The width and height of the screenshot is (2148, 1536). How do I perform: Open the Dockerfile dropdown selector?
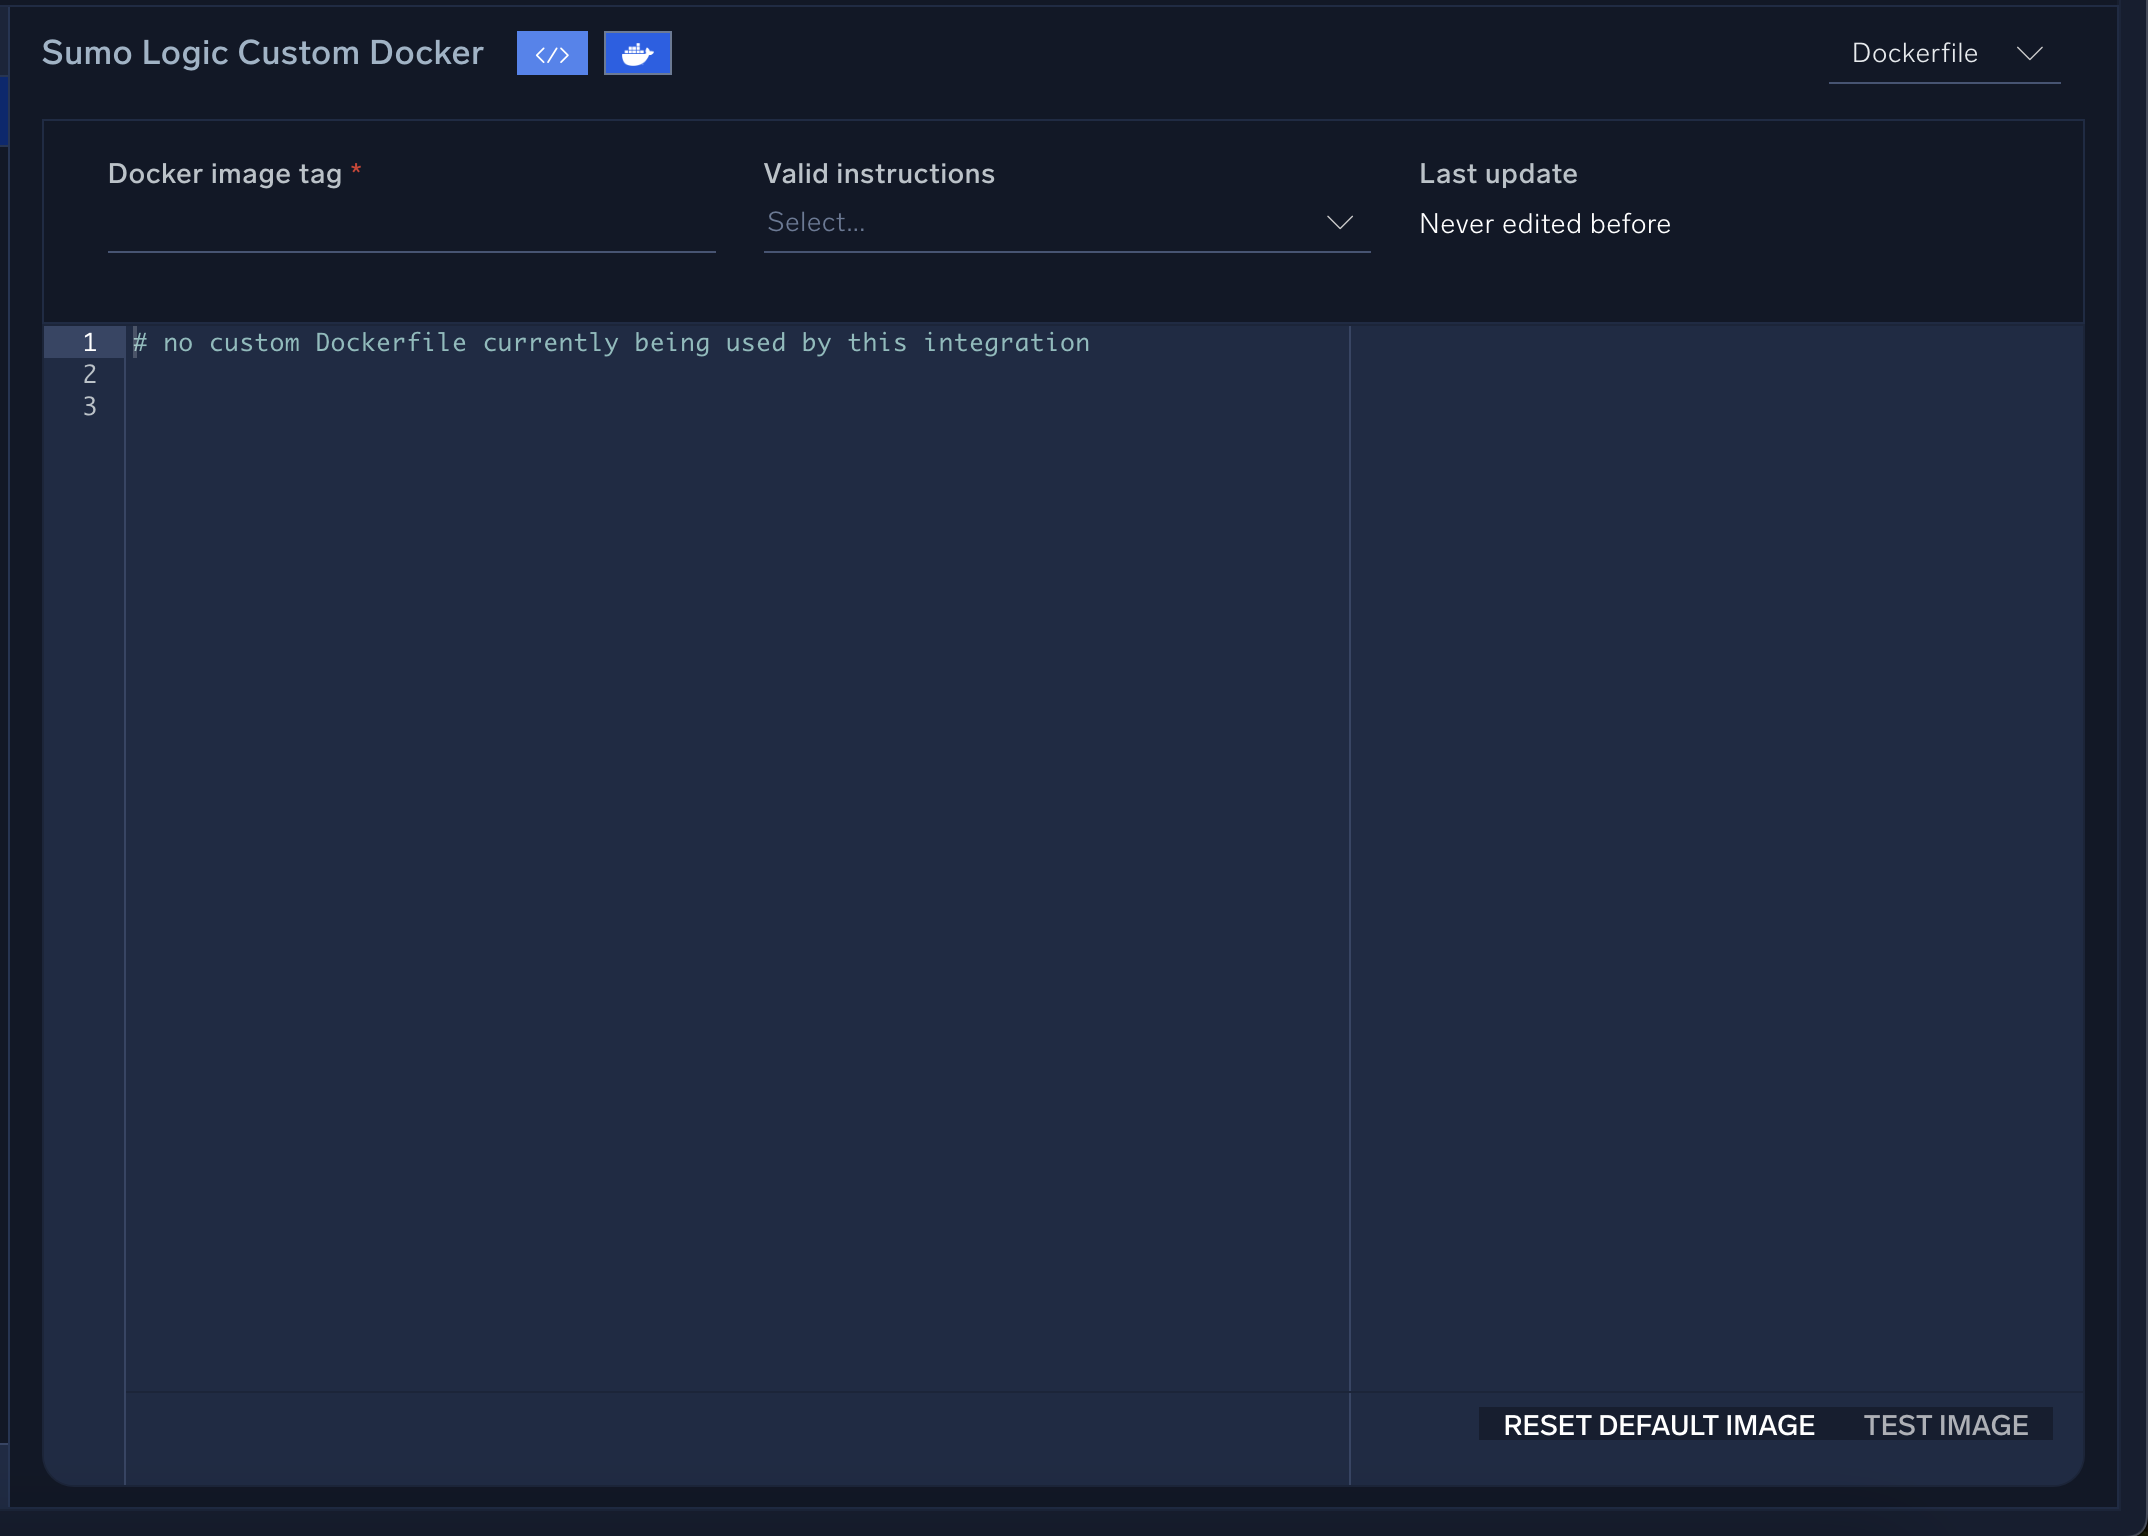(x=1944, y=54)
